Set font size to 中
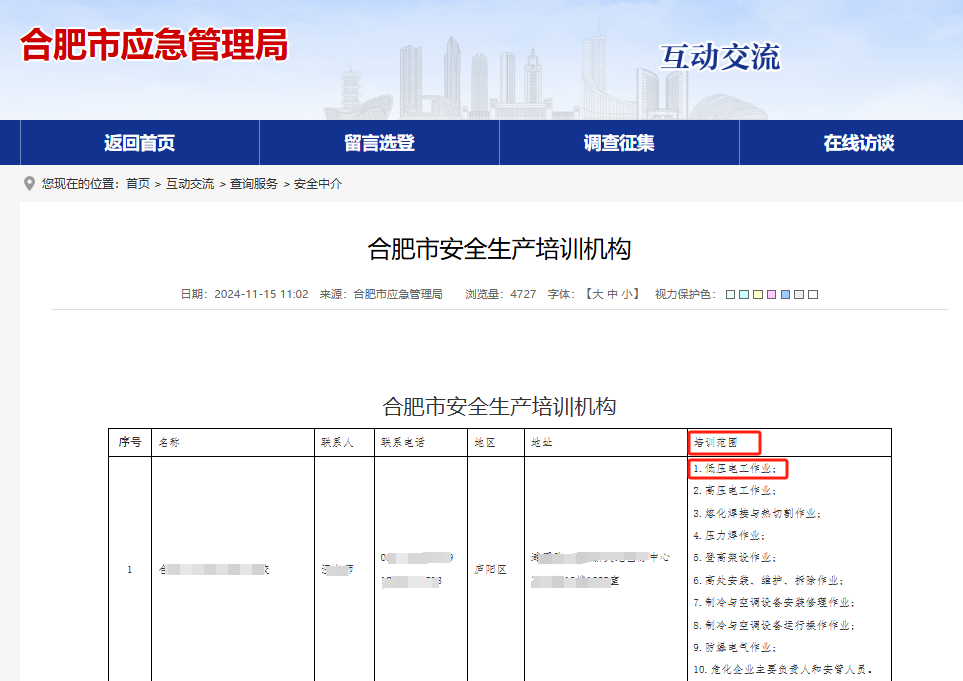The image size is (963, 681). (612, 295)
